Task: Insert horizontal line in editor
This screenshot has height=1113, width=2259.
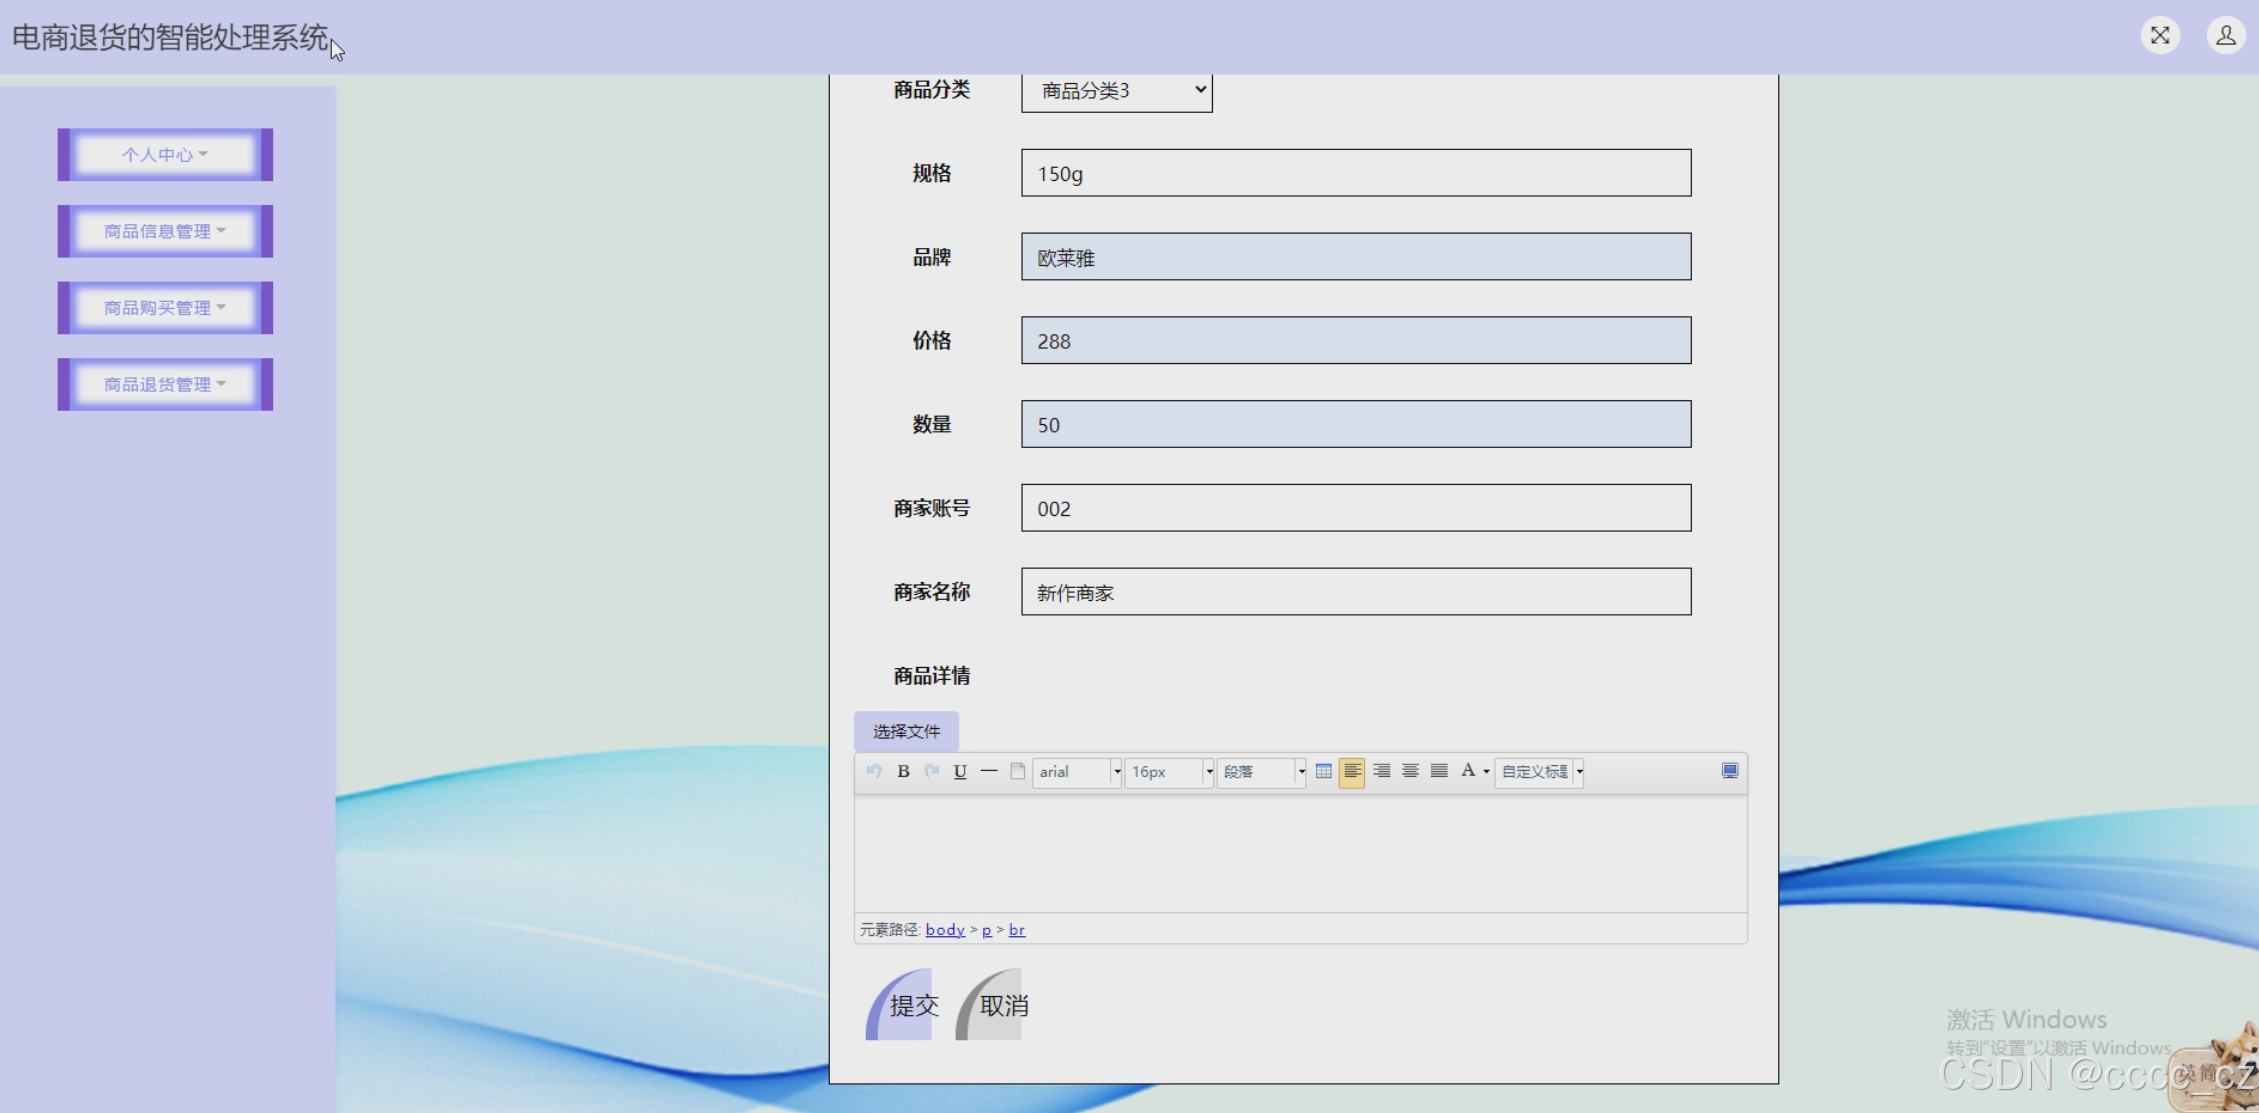Action: 989,771
